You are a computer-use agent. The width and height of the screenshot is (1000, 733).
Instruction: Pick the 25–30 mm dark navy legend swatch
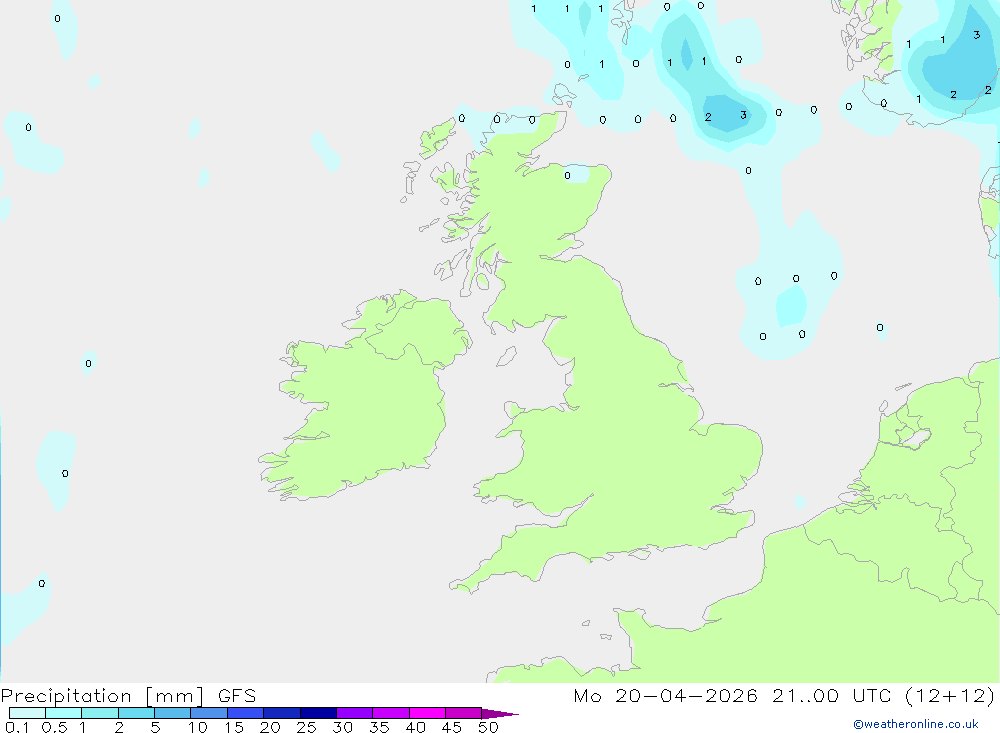click(318, 713)
